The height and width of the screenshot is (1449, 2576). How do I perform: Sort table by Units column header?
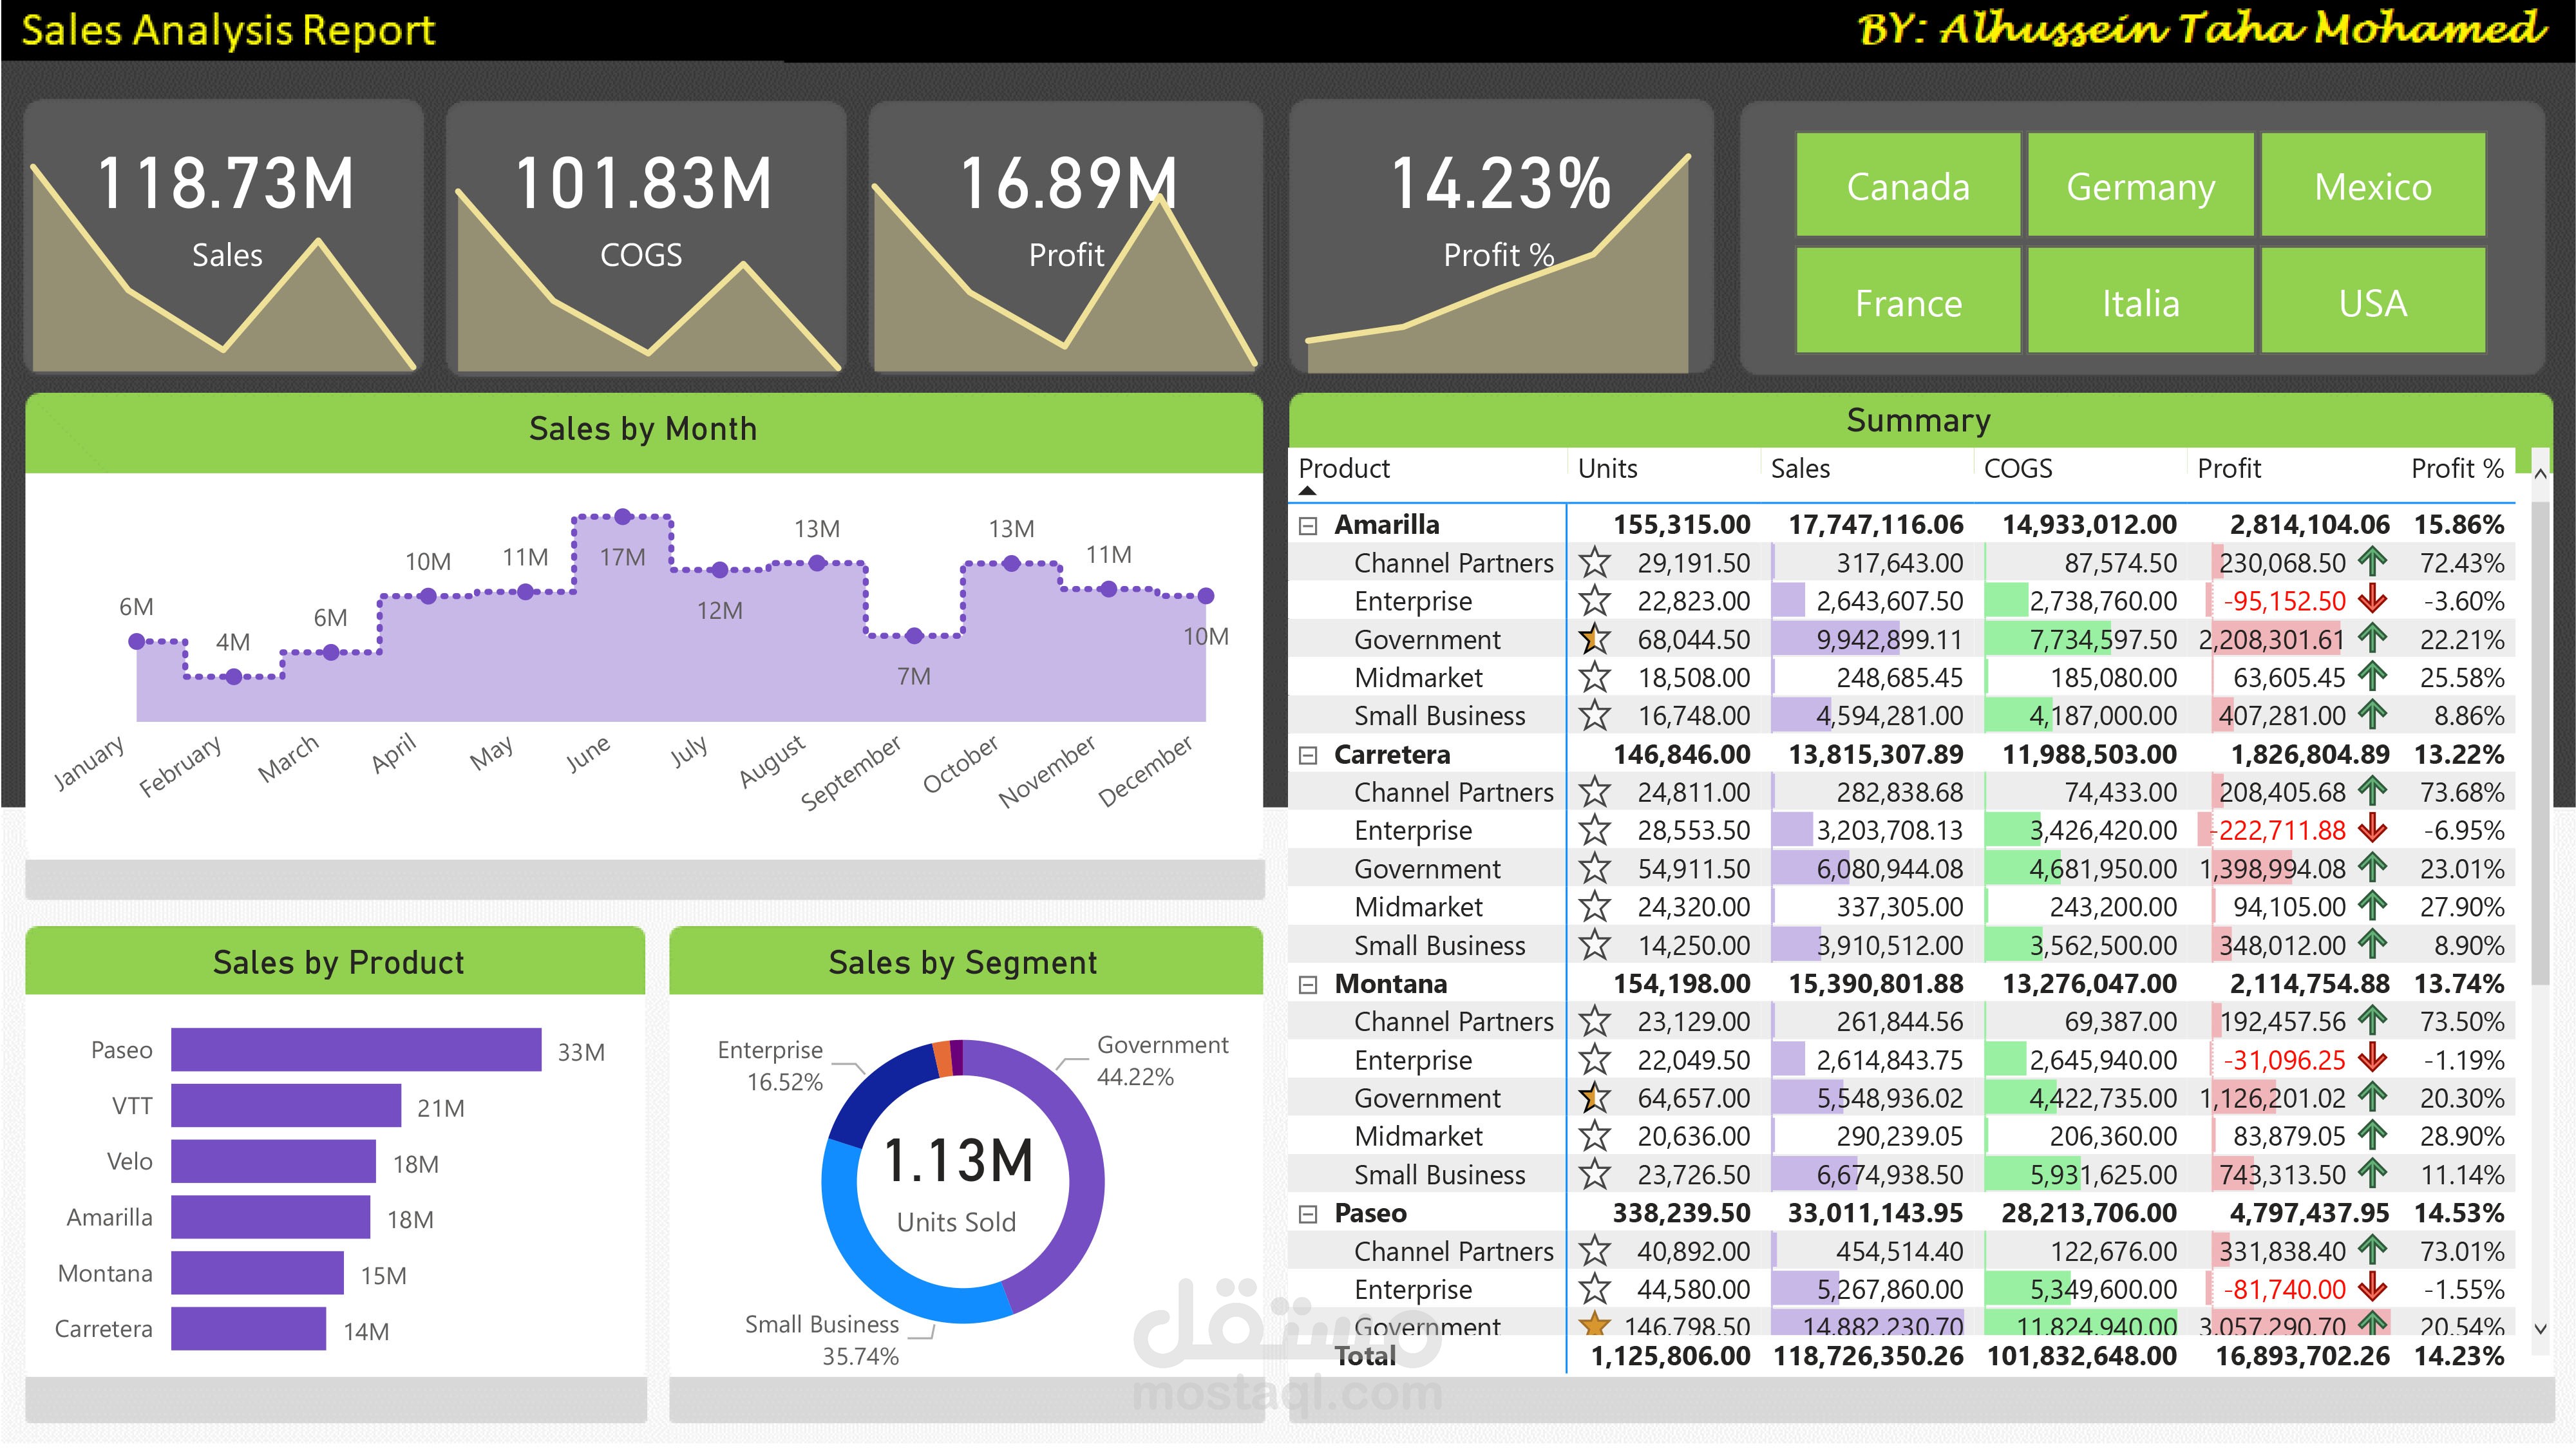click(x=1607, y=469)
